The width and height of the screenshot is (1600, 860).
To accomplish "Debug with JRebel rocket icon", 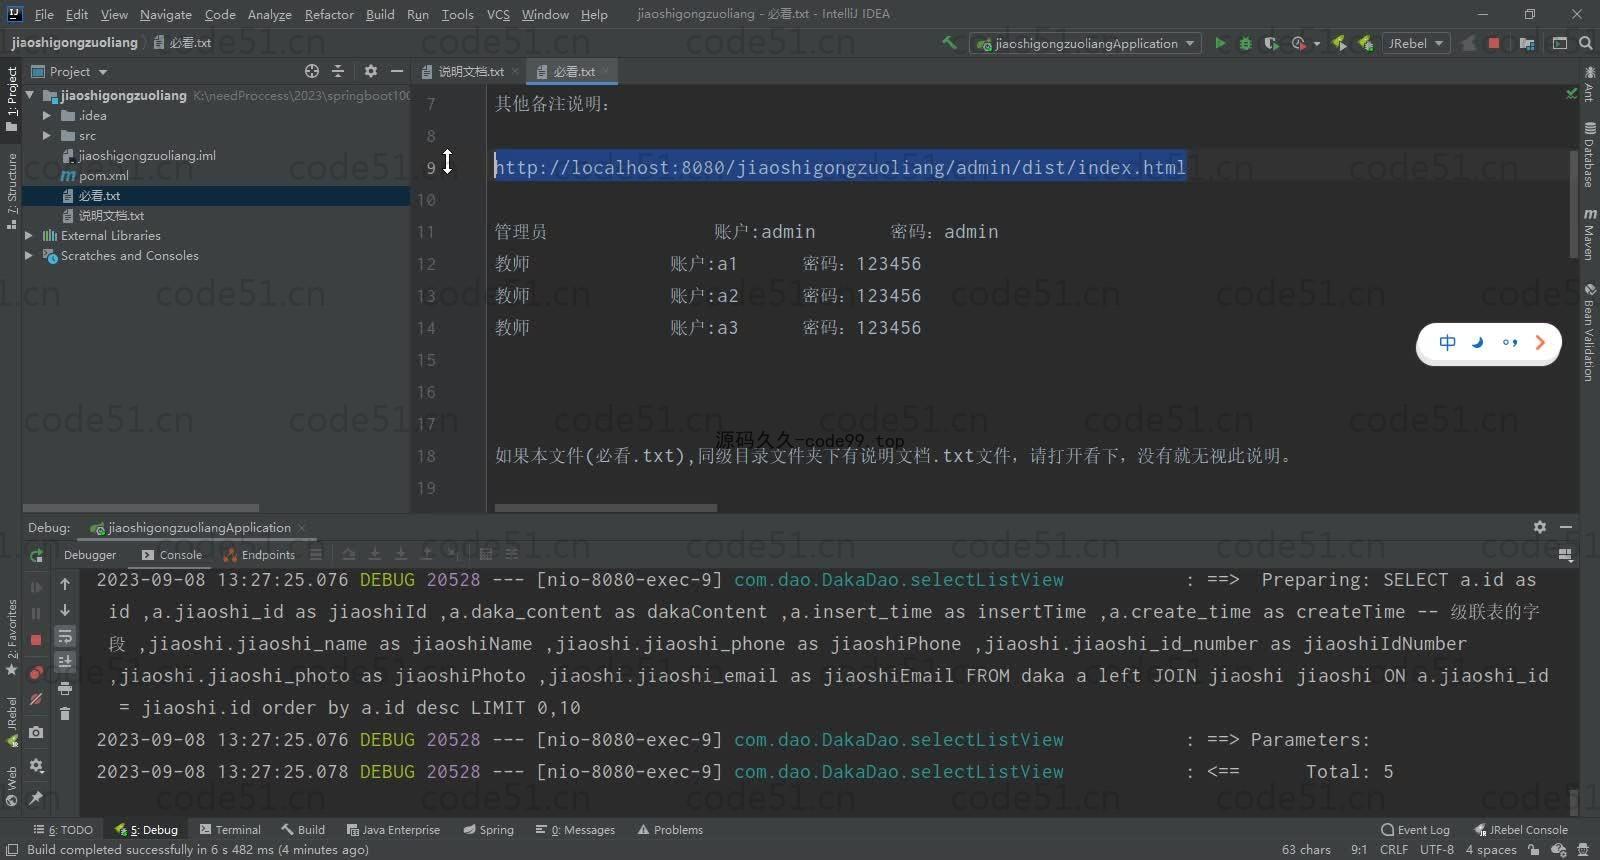I will pyautogui.click(x=1364, y=43).
